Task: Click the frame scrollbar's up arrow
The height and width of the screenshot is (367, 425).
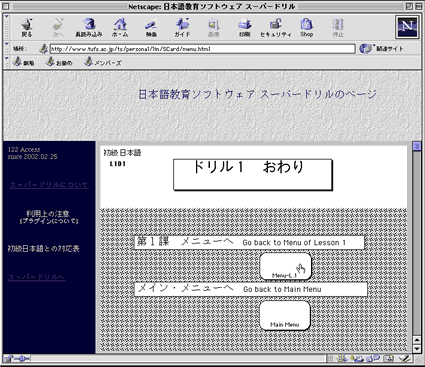Action: coord(416,340)
